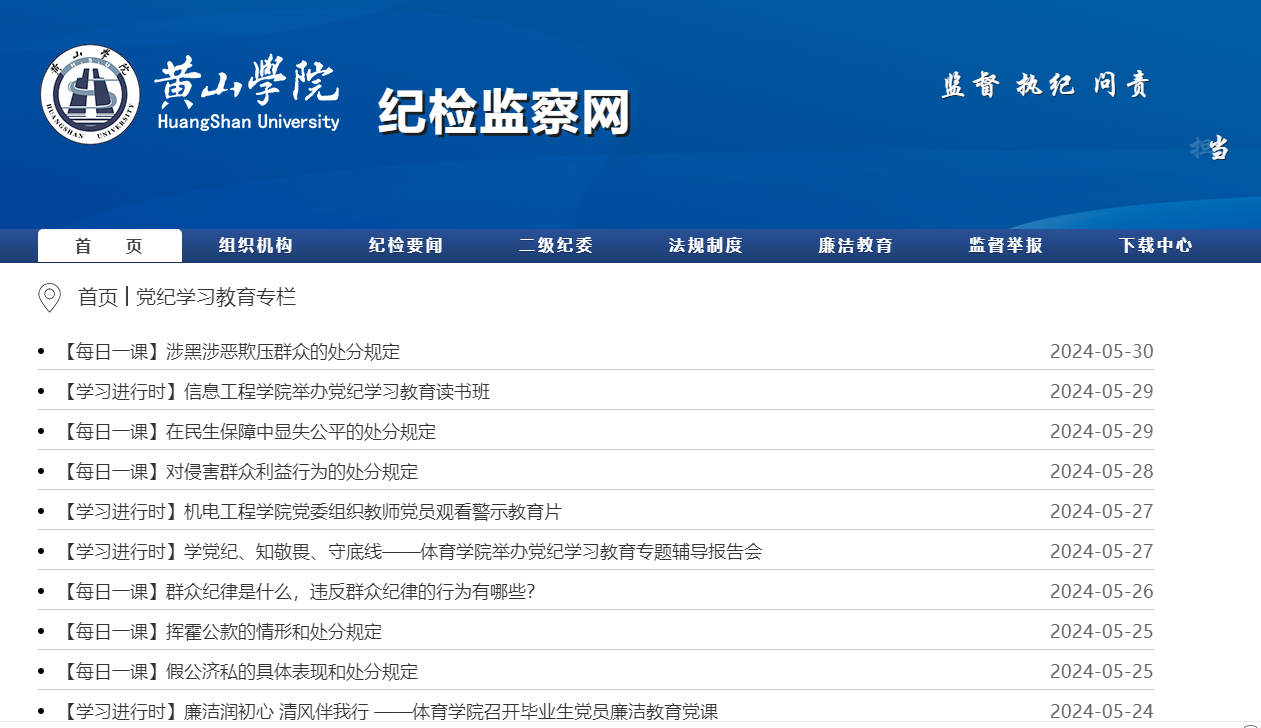Read 在民生保障中显失公平的处分规定 article
Viewport: 1261px width, 728px height.
pos(248,432)
